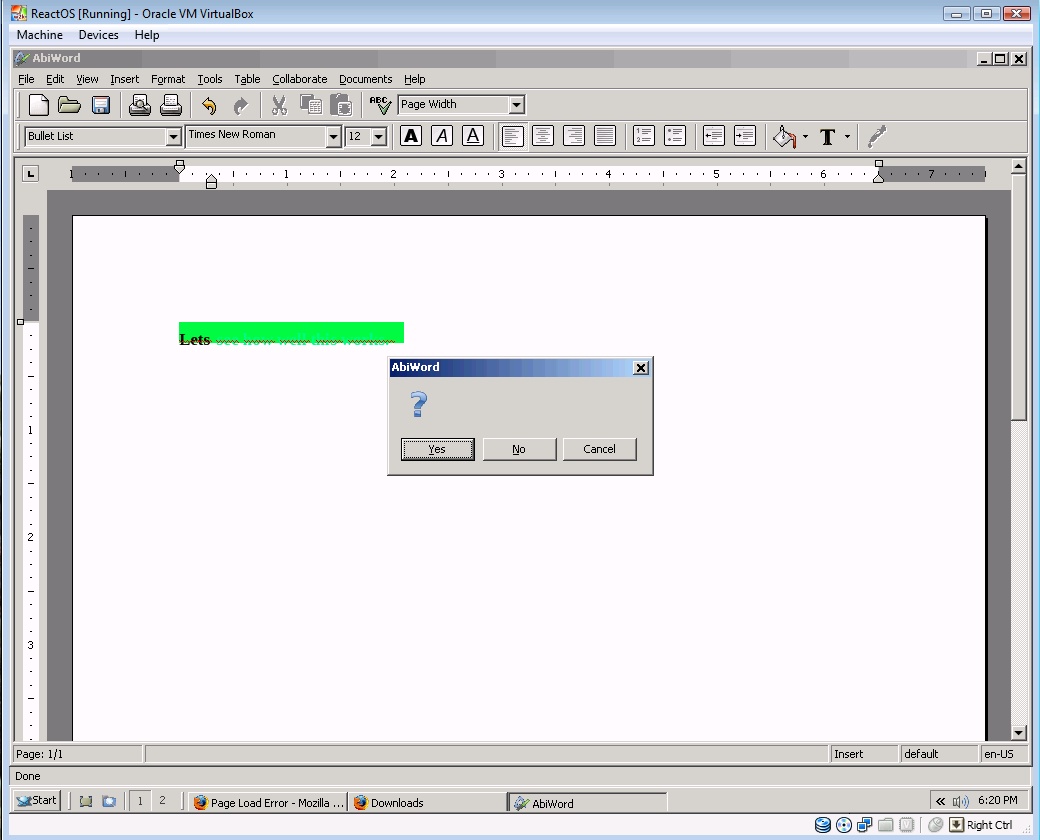Image resolution: width=1040 pixels, height=840 pixels.
Task: Click the Print Preview icon
Action: (139, 105)
